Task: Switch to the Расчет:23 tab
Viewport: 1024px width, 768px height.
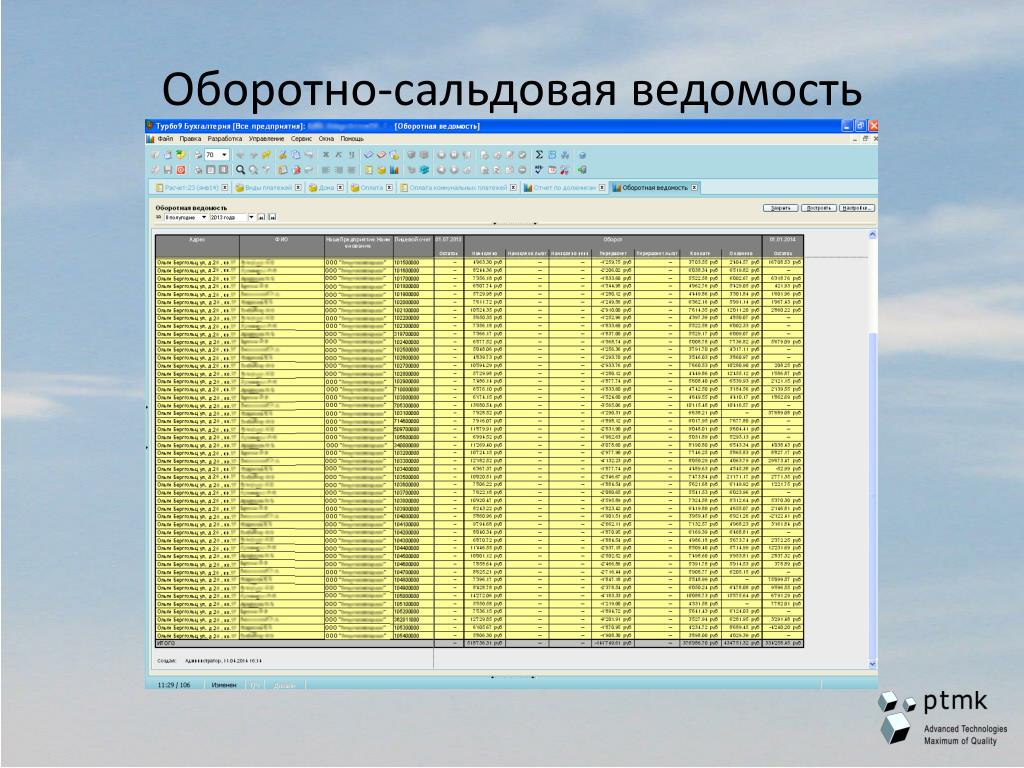Action: click(191, 187)
